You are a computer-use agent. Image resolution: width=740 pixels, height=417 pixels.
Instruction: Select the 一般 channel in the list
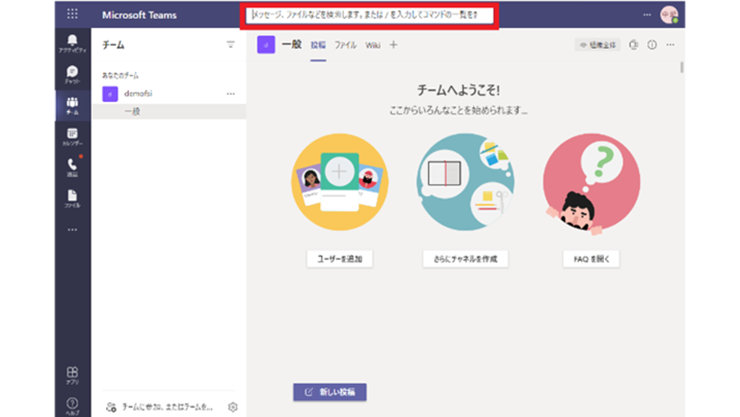pos(169,111)
